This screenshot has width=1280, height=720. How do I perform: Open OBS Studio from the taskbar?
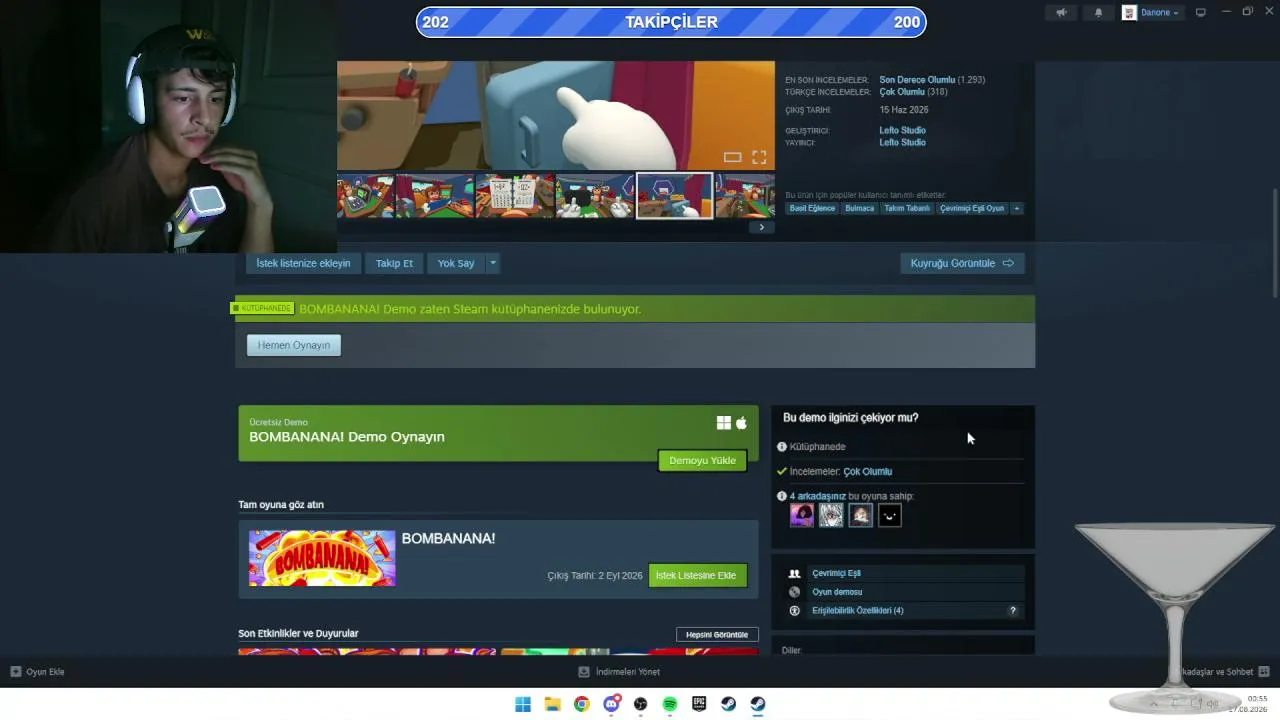click(640, 704)
